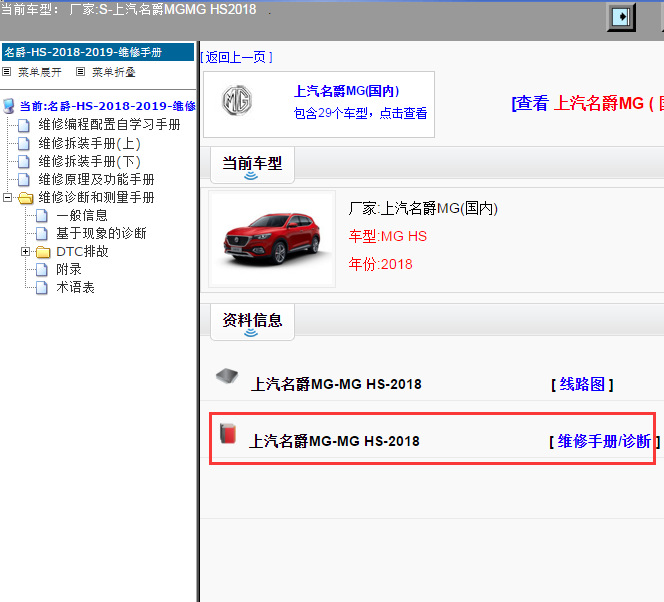Click 上汽名爵MG-MG HS-2018 title in 线路图 row
The width and height of the screenshot is (664, 602).
point(336,384)
